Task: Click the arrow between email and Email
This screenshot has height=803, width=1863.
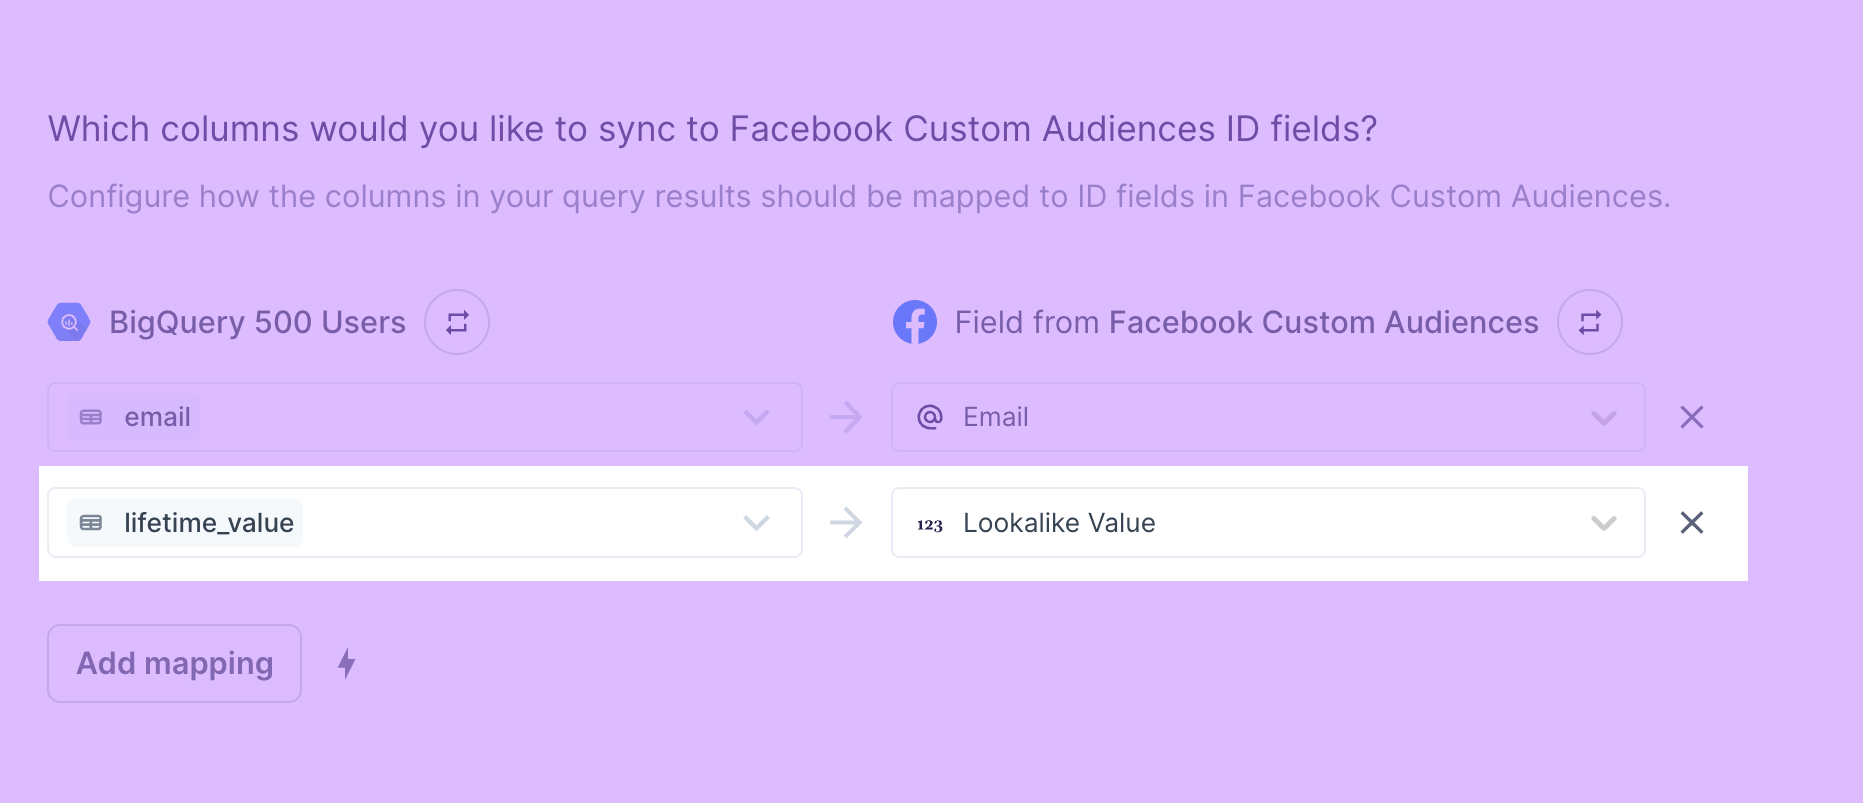Action: 846,417
